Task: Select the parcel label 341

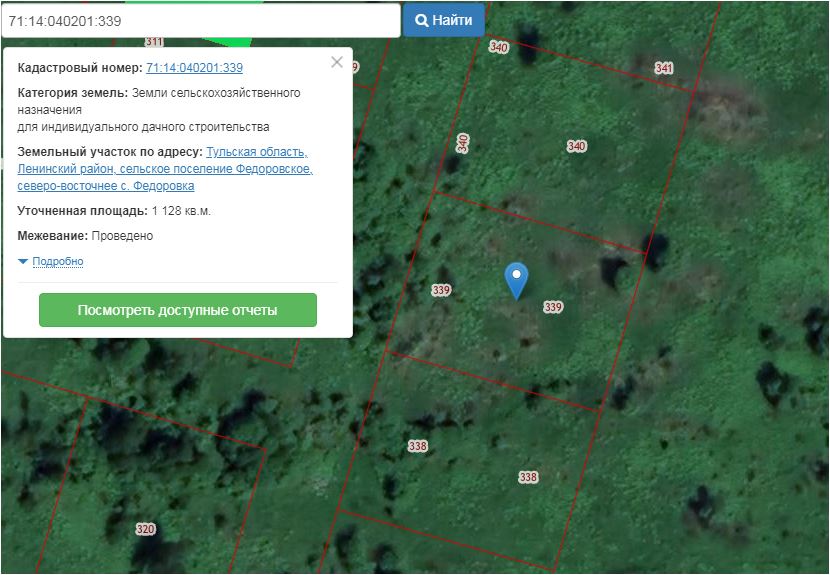Action: (x=664, y=68)
